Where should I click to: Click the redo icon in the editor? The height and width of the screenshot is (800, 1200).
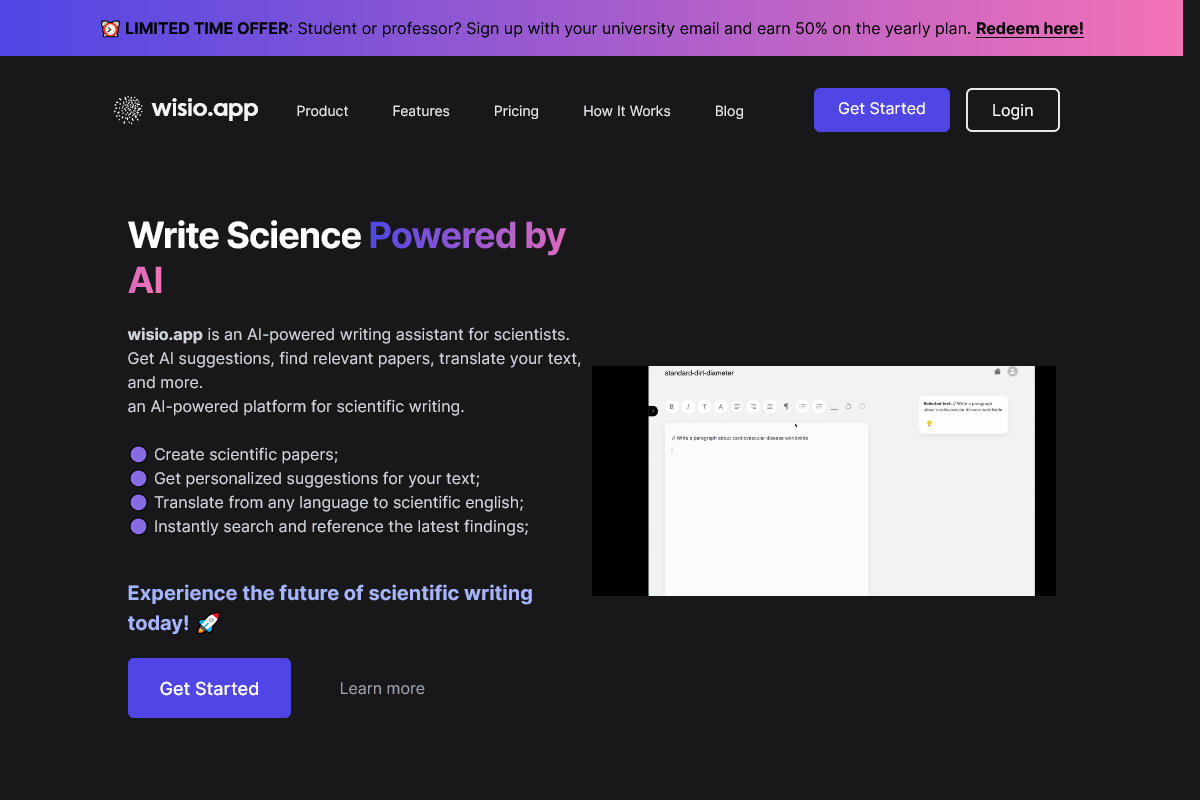click(862, 406)
